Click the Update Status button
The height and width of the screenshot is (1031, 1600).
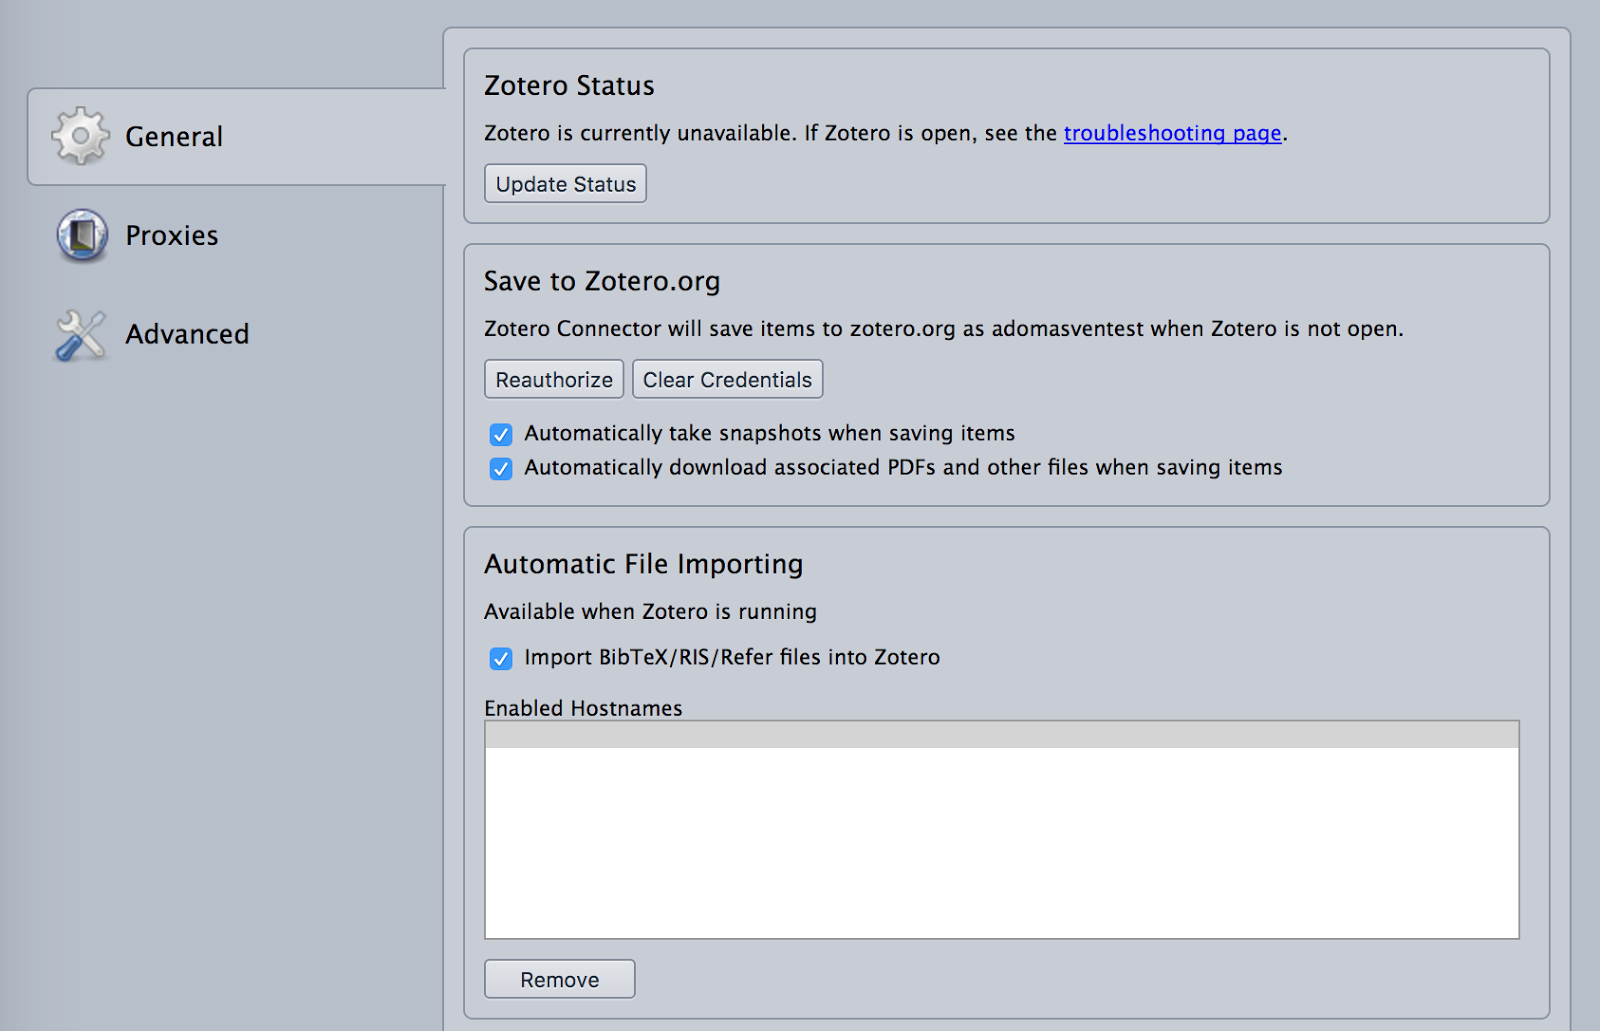566,184
